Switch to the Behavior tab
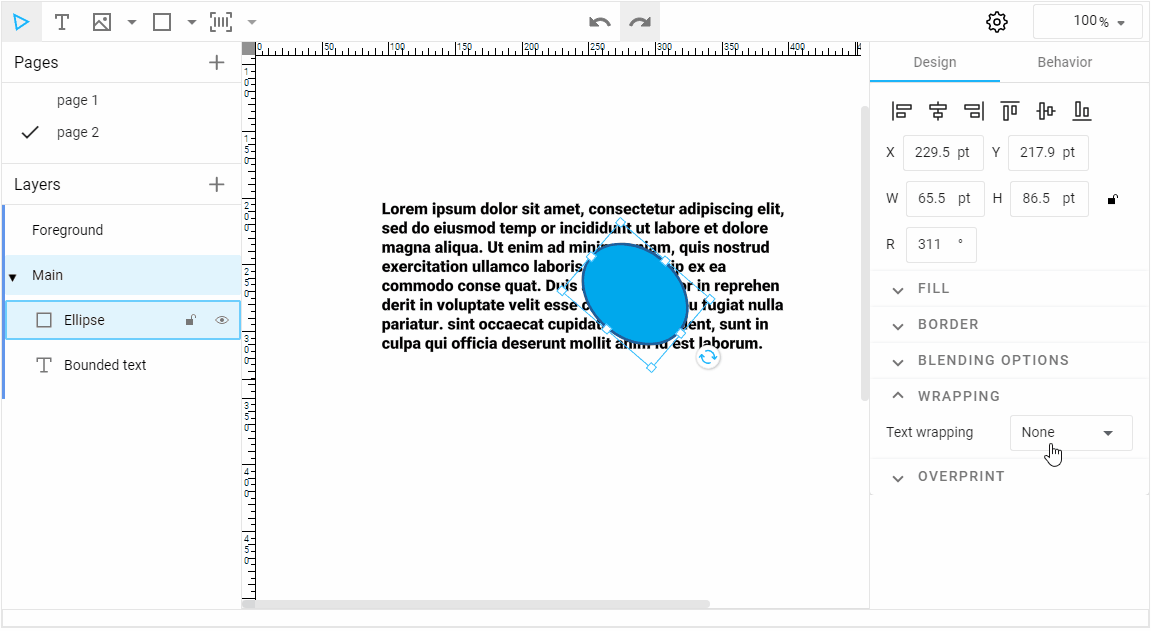Image resolution: width=1151 pixels, height=631 pixels. click(x=1063, y=61)
